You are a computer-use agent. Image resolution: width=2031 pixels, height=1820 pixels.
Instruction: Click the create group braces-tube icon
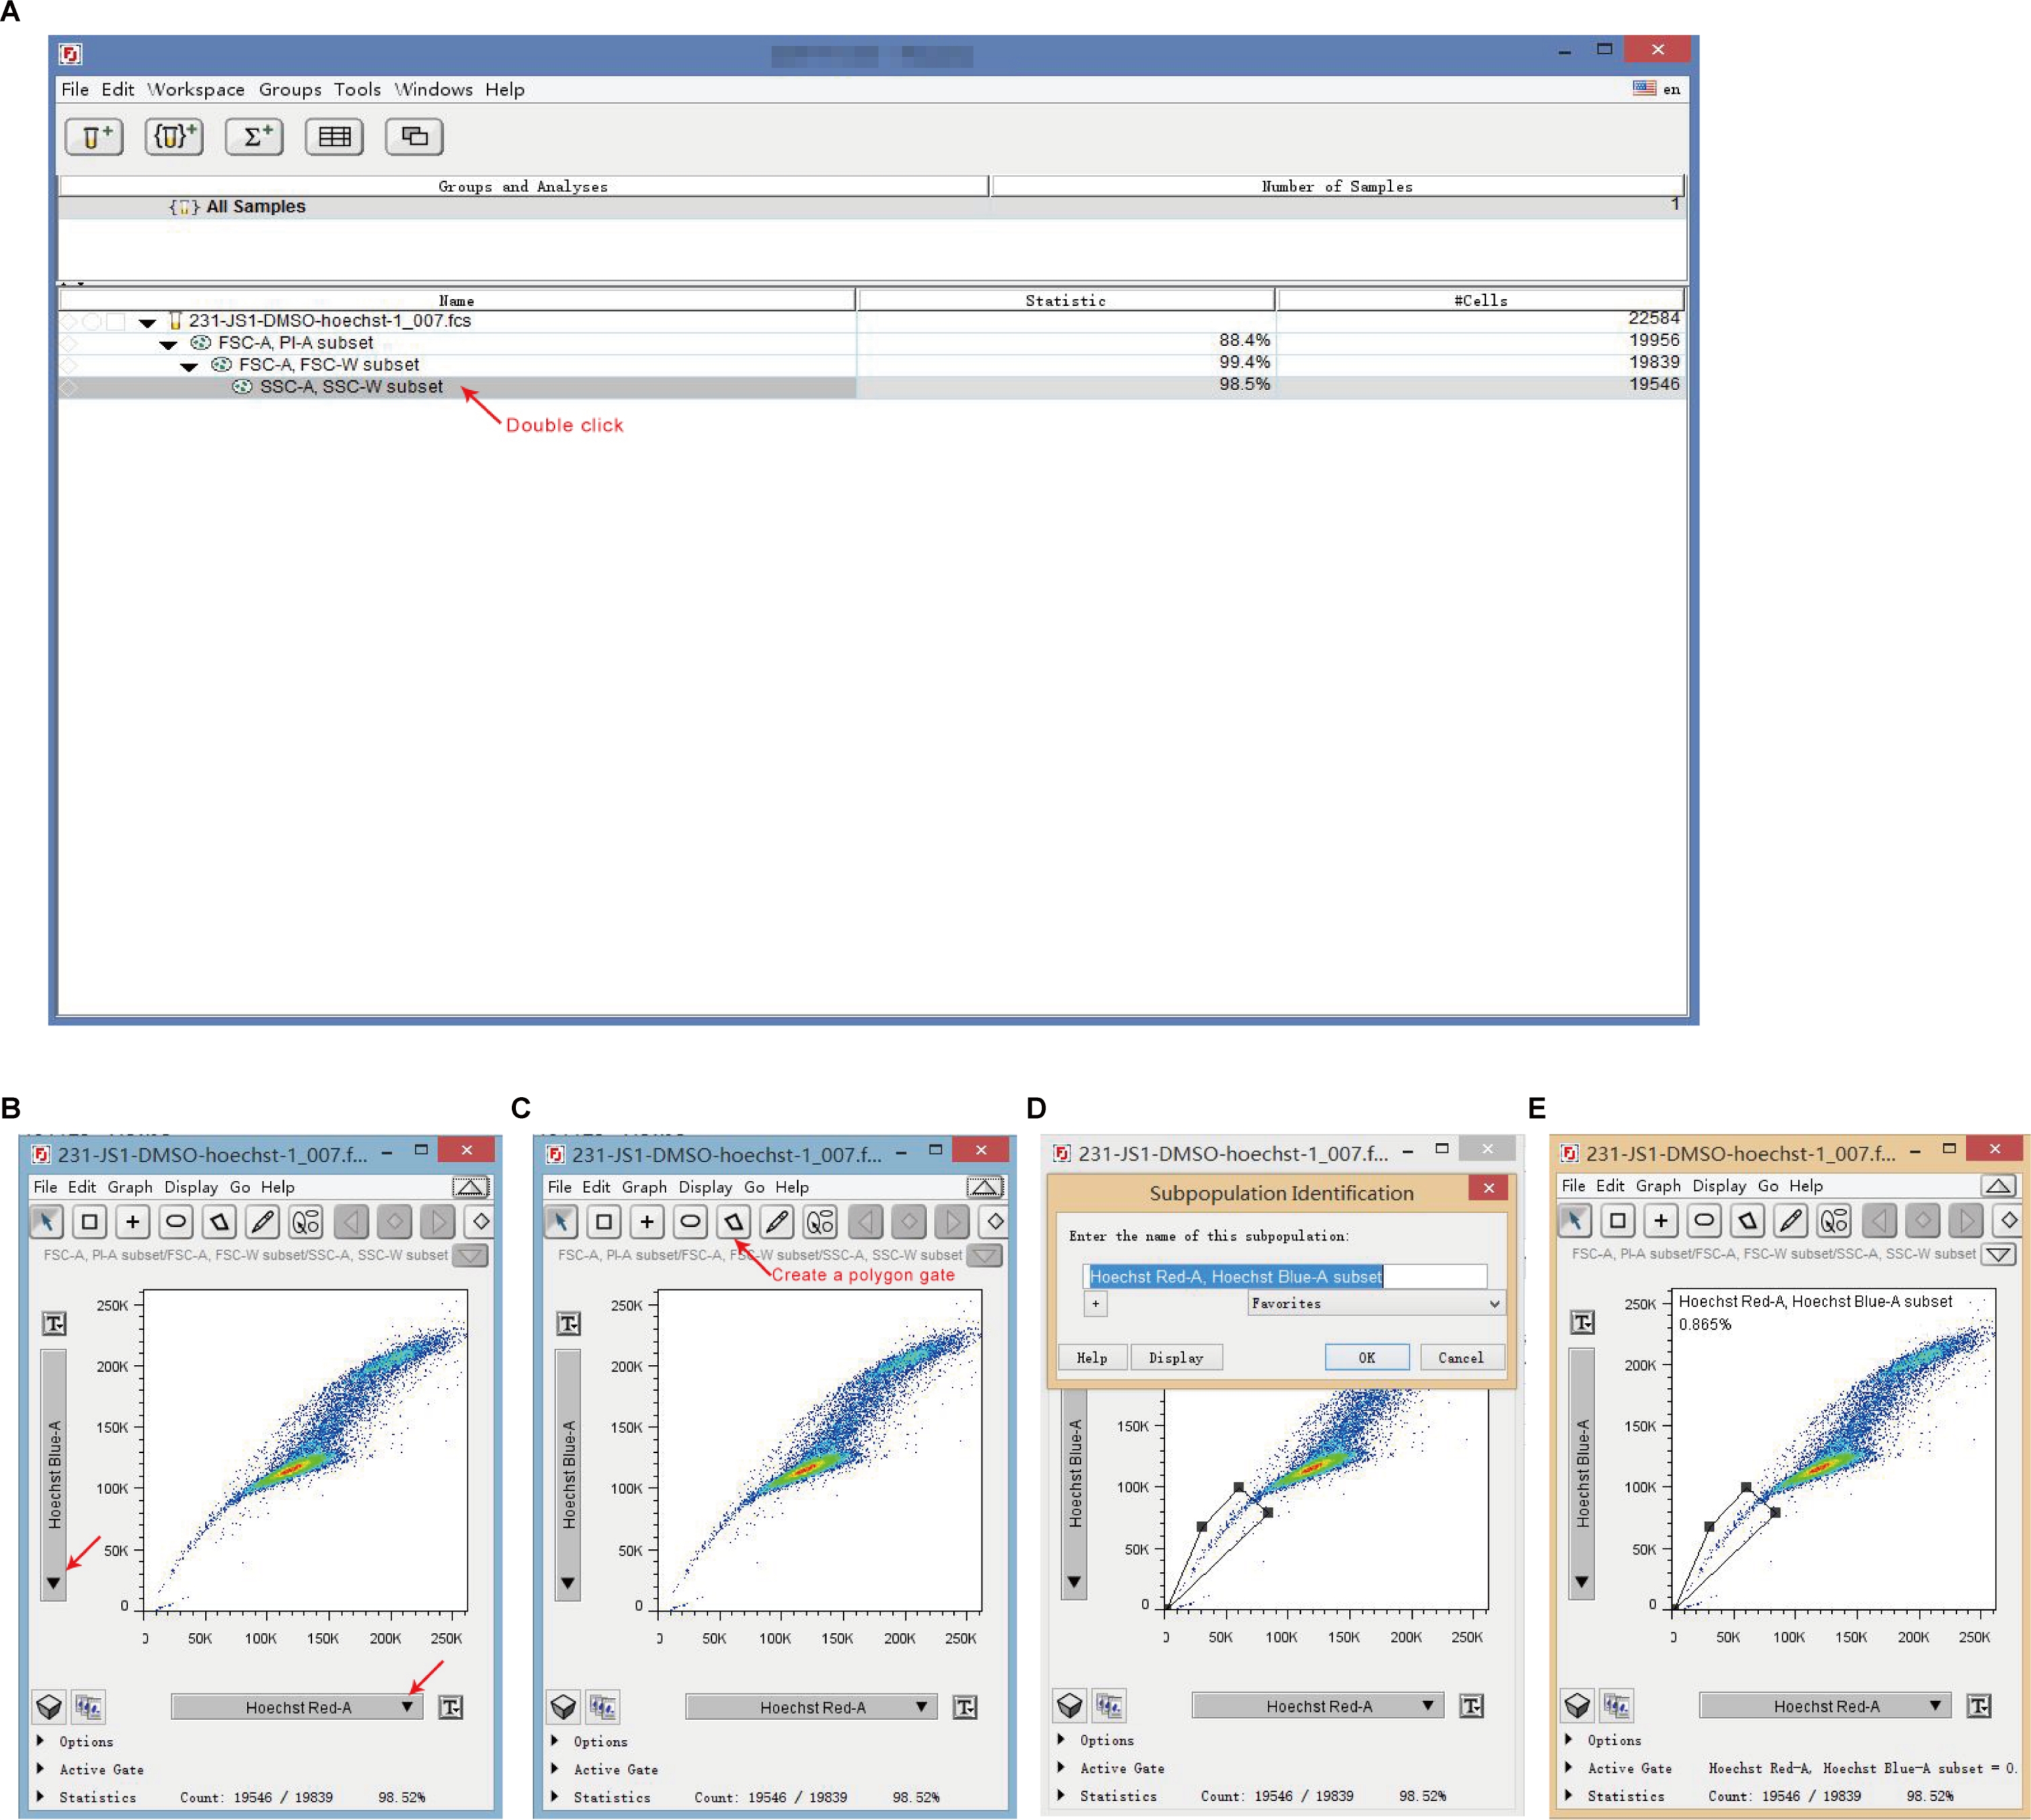click(x=174, y=136)
